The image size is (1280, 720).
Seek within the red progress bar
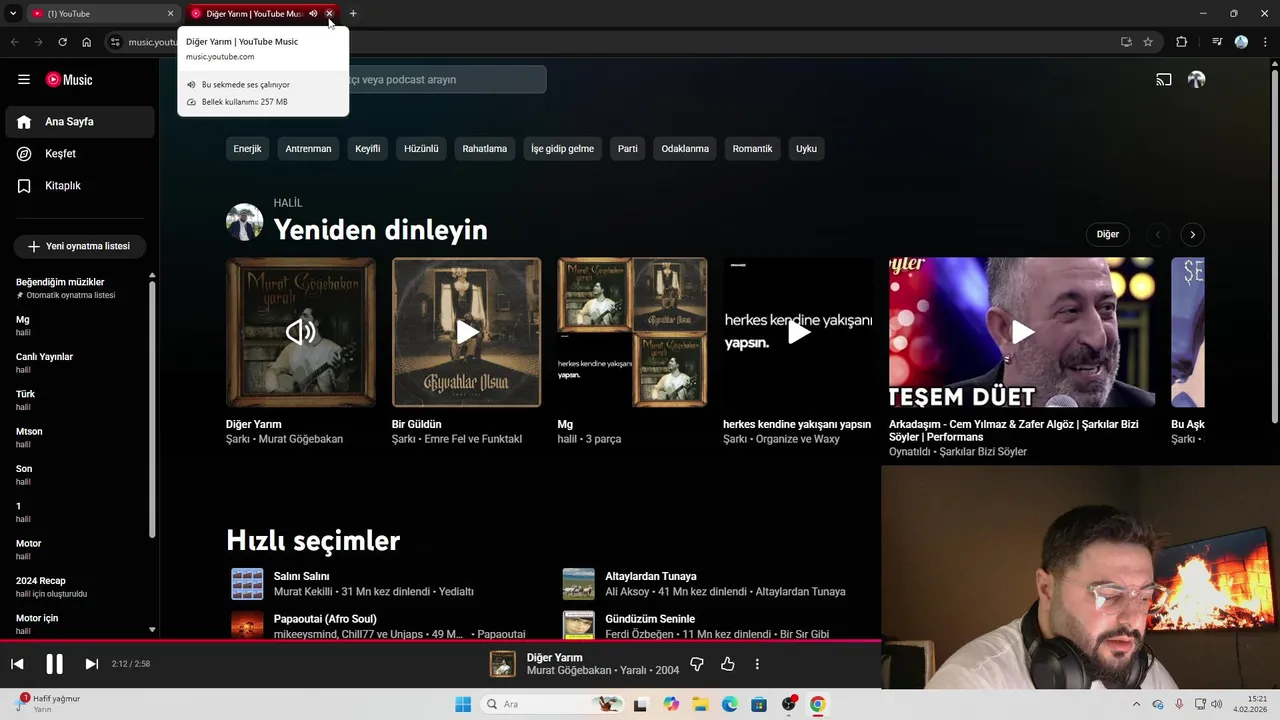(440, 641)
